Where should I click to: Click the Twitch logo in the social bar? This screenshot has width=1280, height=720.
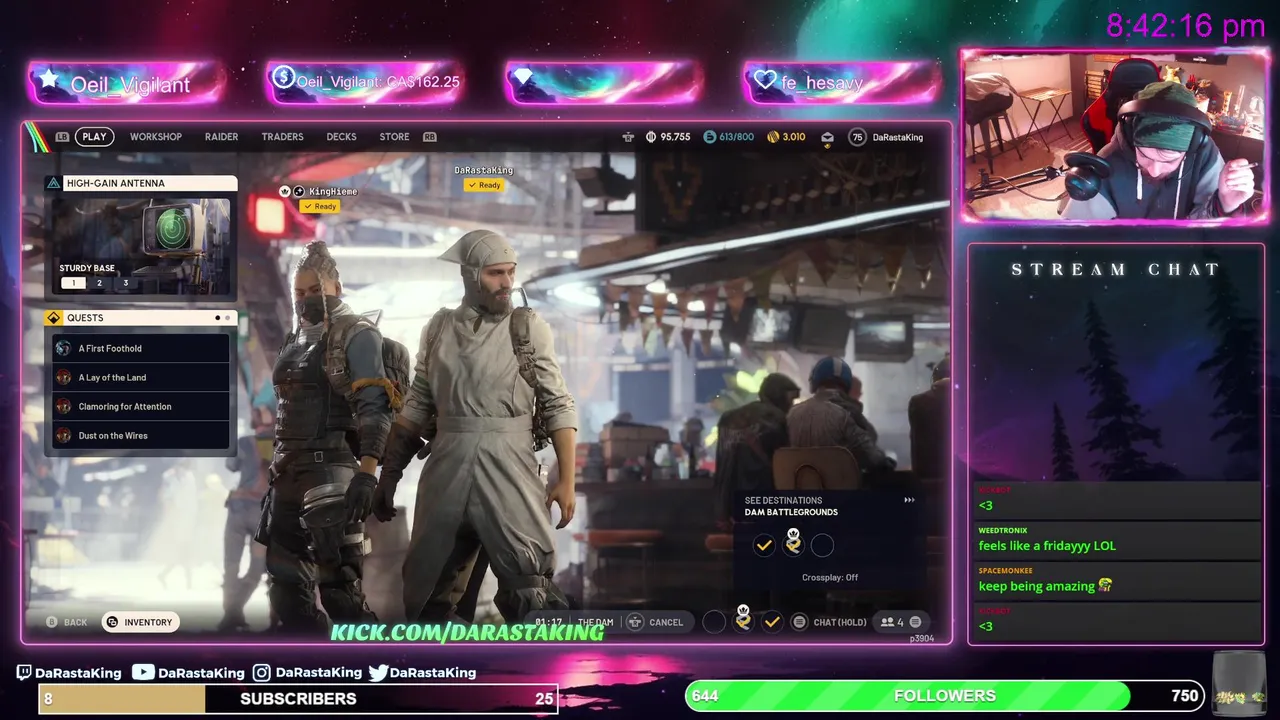point(25,672)
